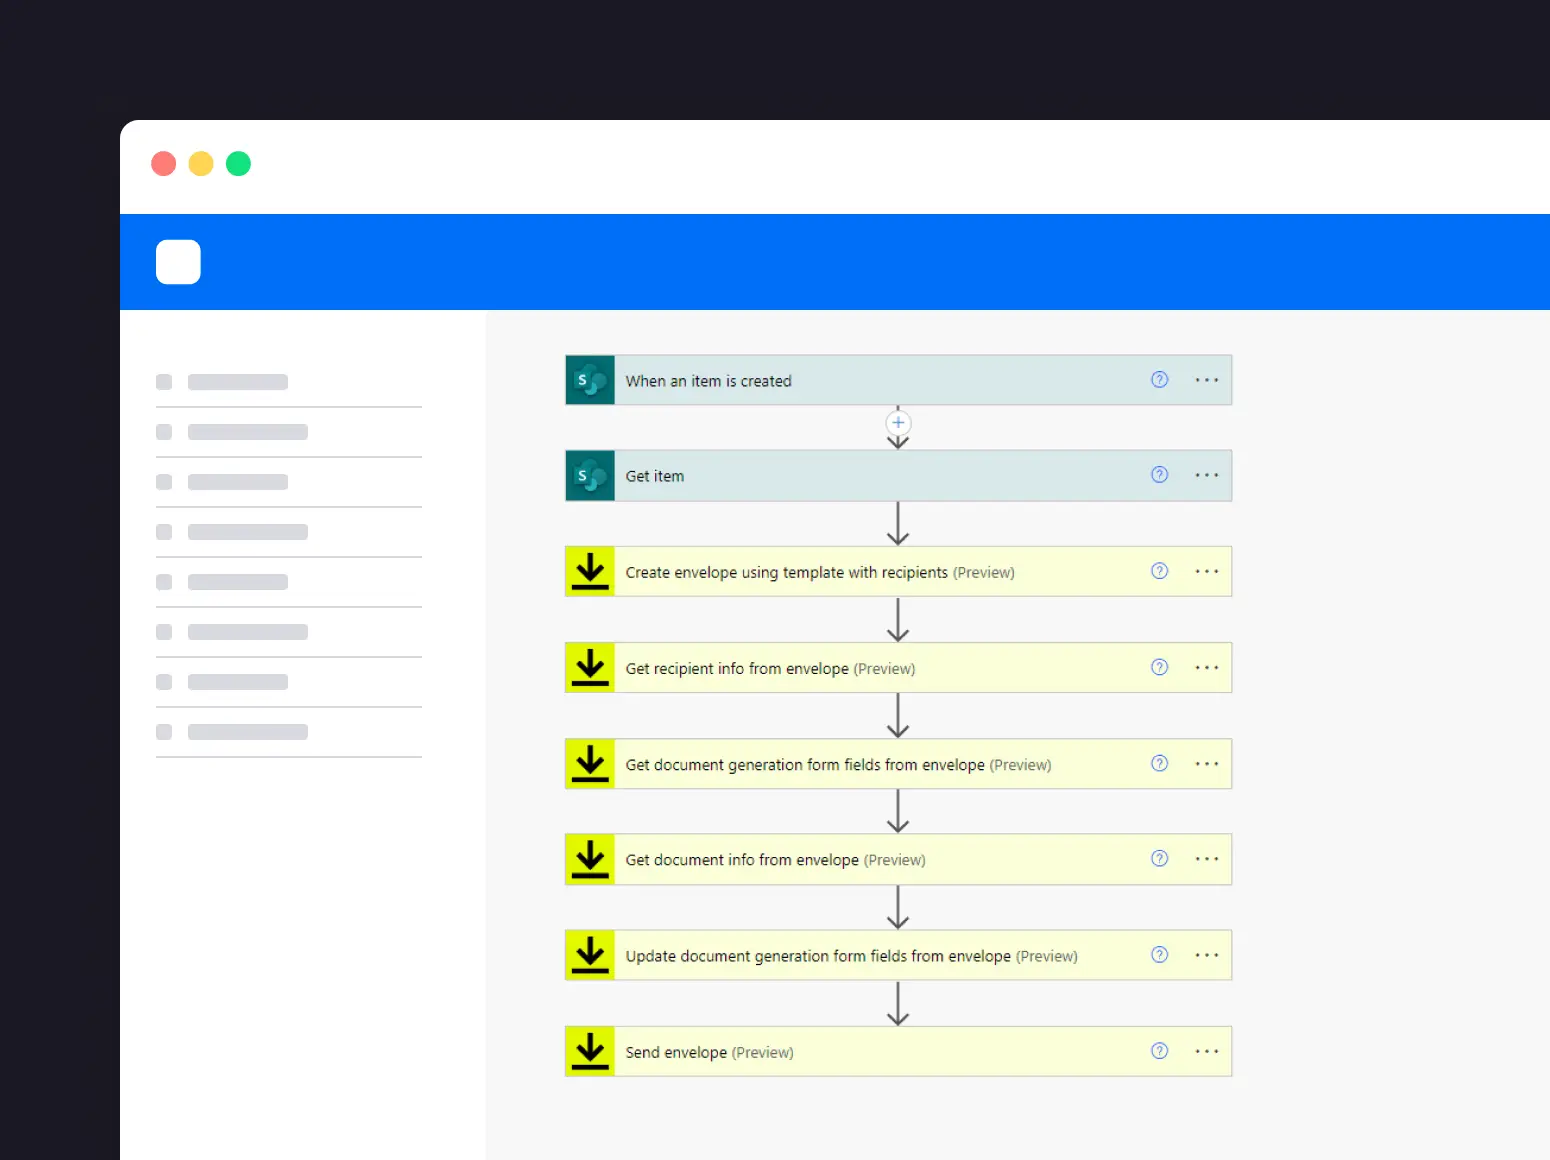This screenshot has width=1550, height=1160.
Task: Insert a new step below 'When an item is created'
Action: click(x=898, y=423)
